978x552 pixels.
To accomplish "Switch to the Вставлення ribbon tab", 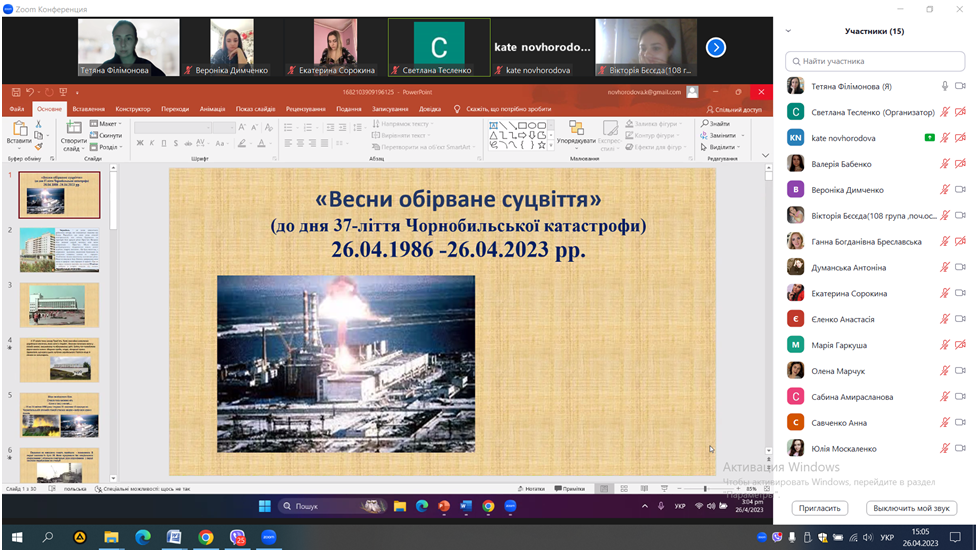I will 88,108.
